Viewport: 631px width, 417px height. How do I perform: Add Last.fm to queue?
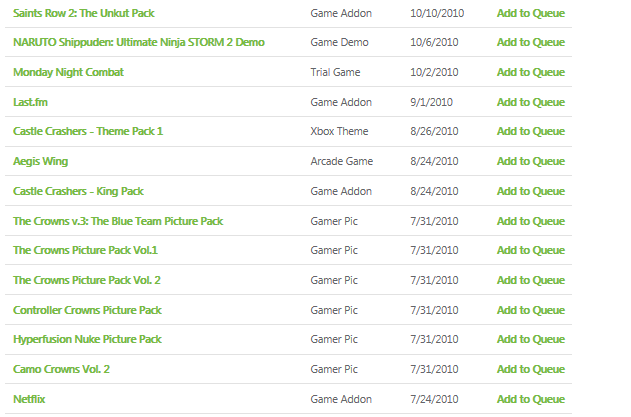click(531, 102)
